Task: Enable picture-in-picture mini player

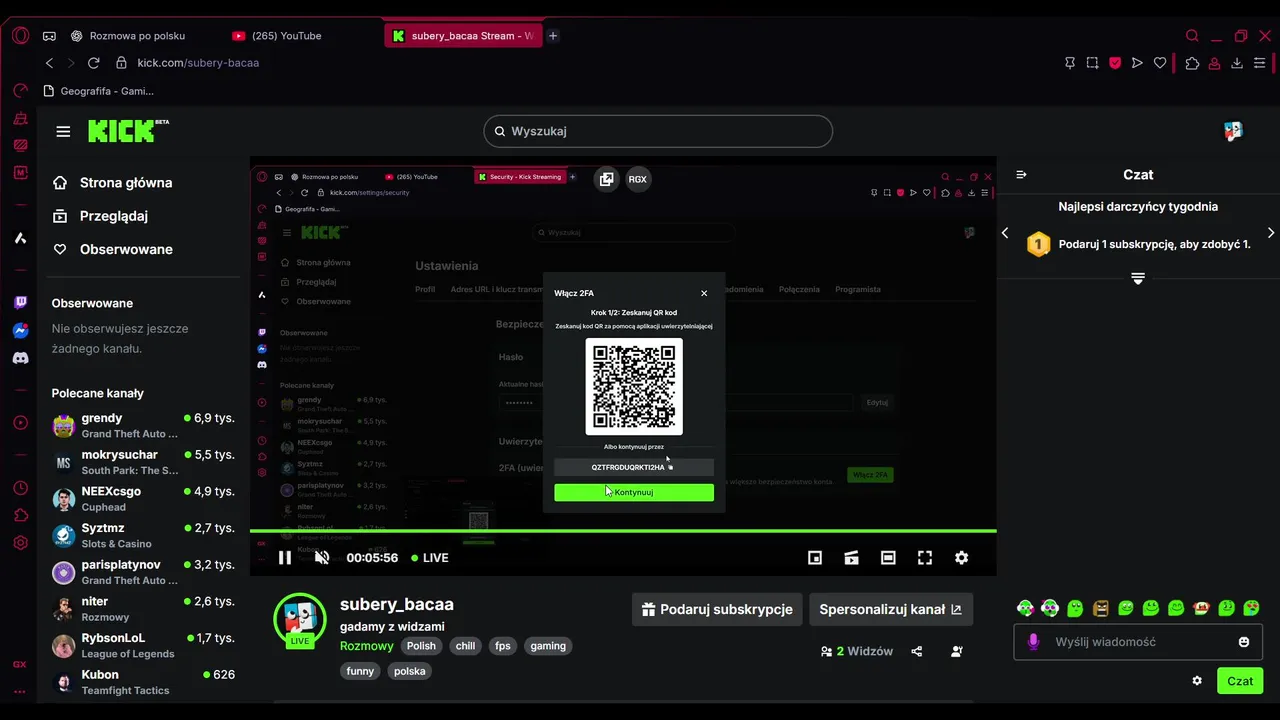Action: pos(815,558)
